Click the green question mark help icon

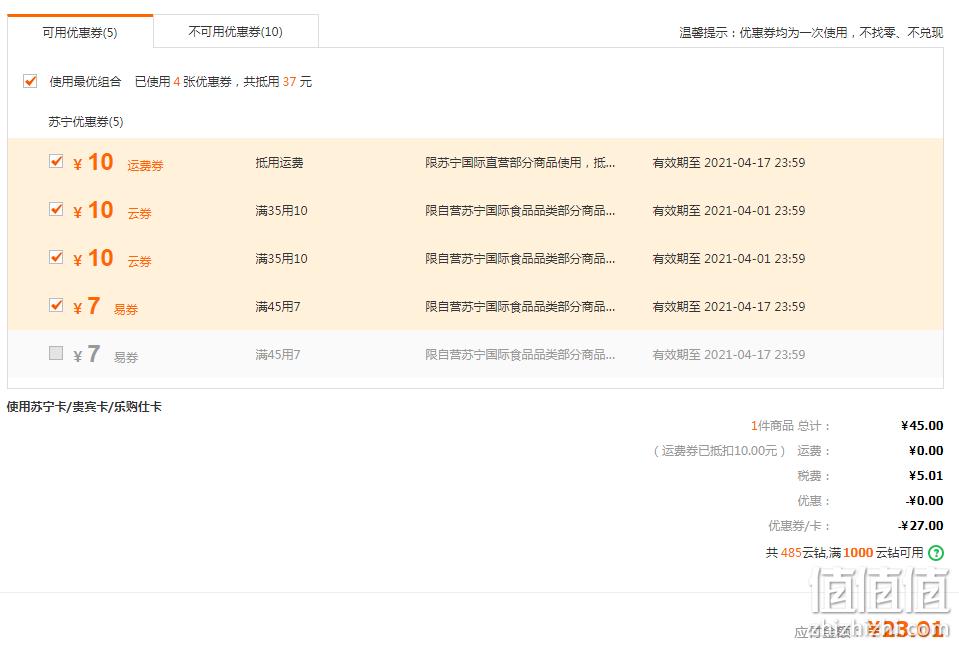(936, 553)
